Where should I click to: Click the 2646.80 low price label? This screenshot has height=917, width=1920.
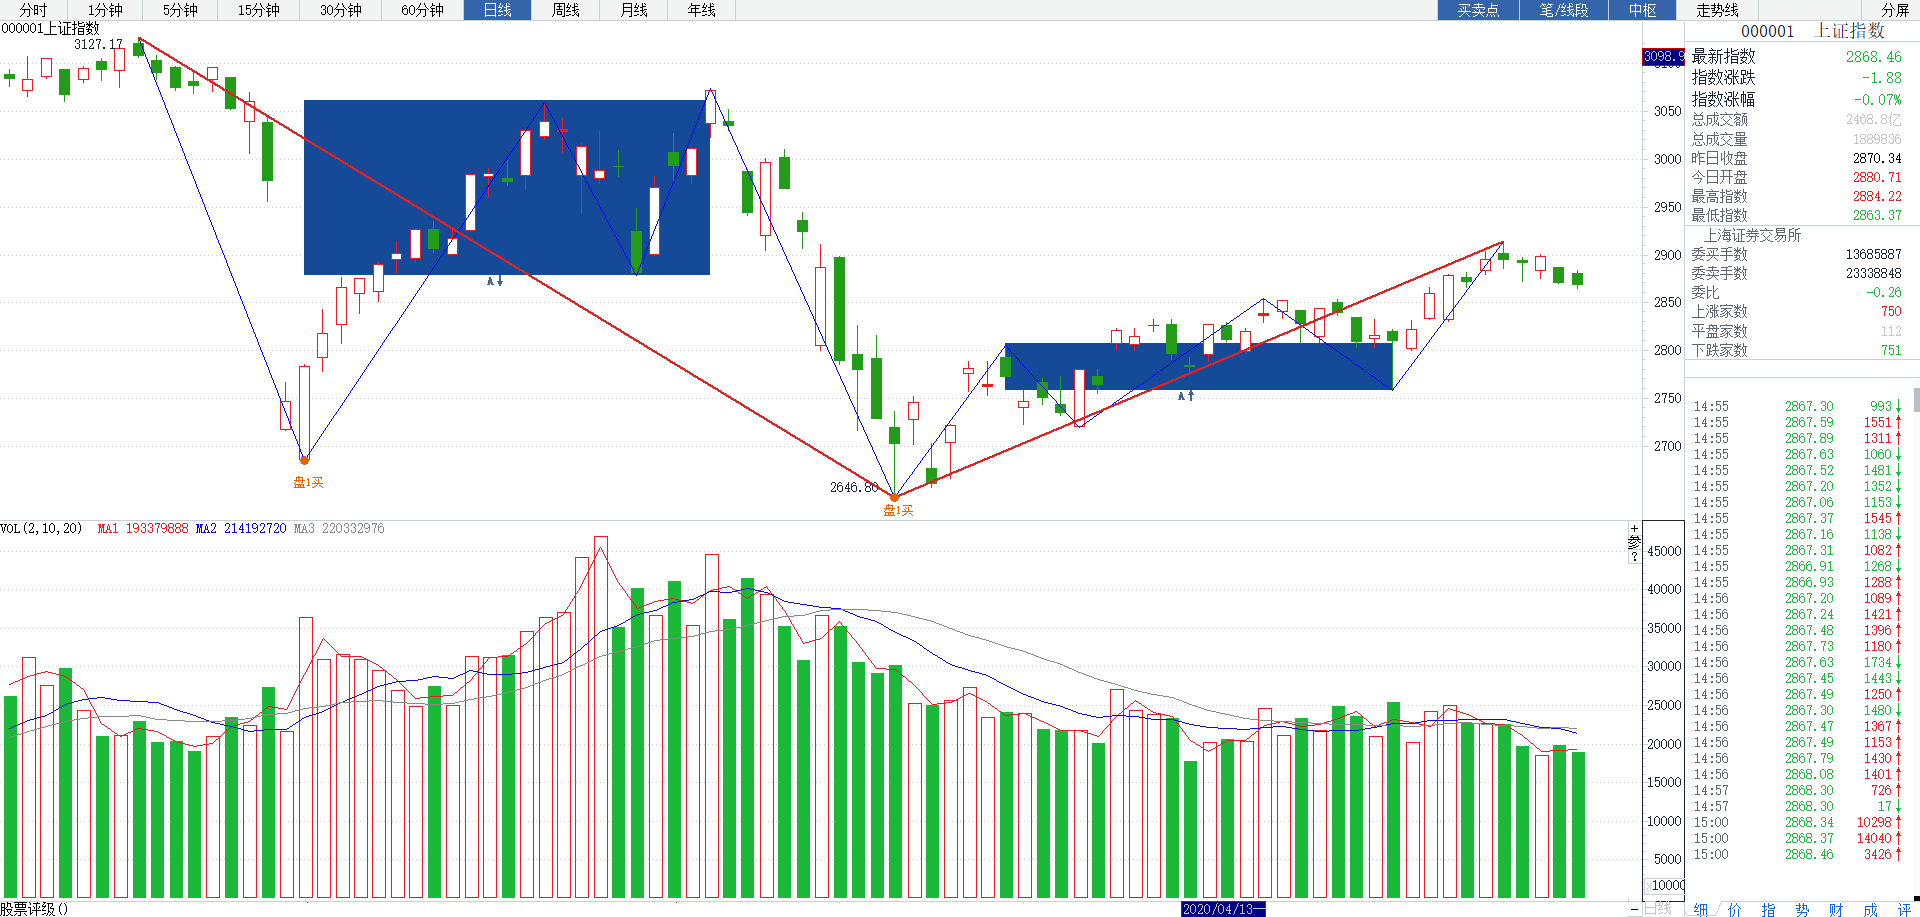tap(854, 487)
